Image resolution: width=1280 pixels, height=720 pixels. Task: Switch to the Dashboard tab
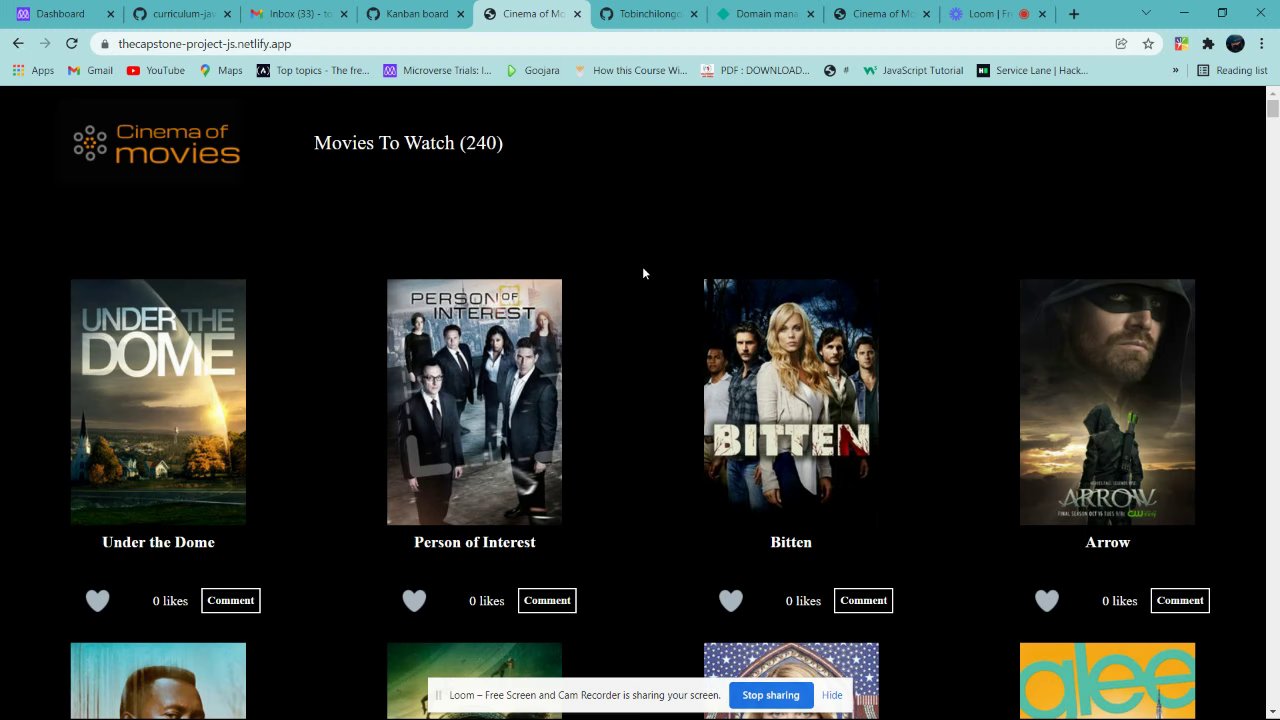click(65, 14)
